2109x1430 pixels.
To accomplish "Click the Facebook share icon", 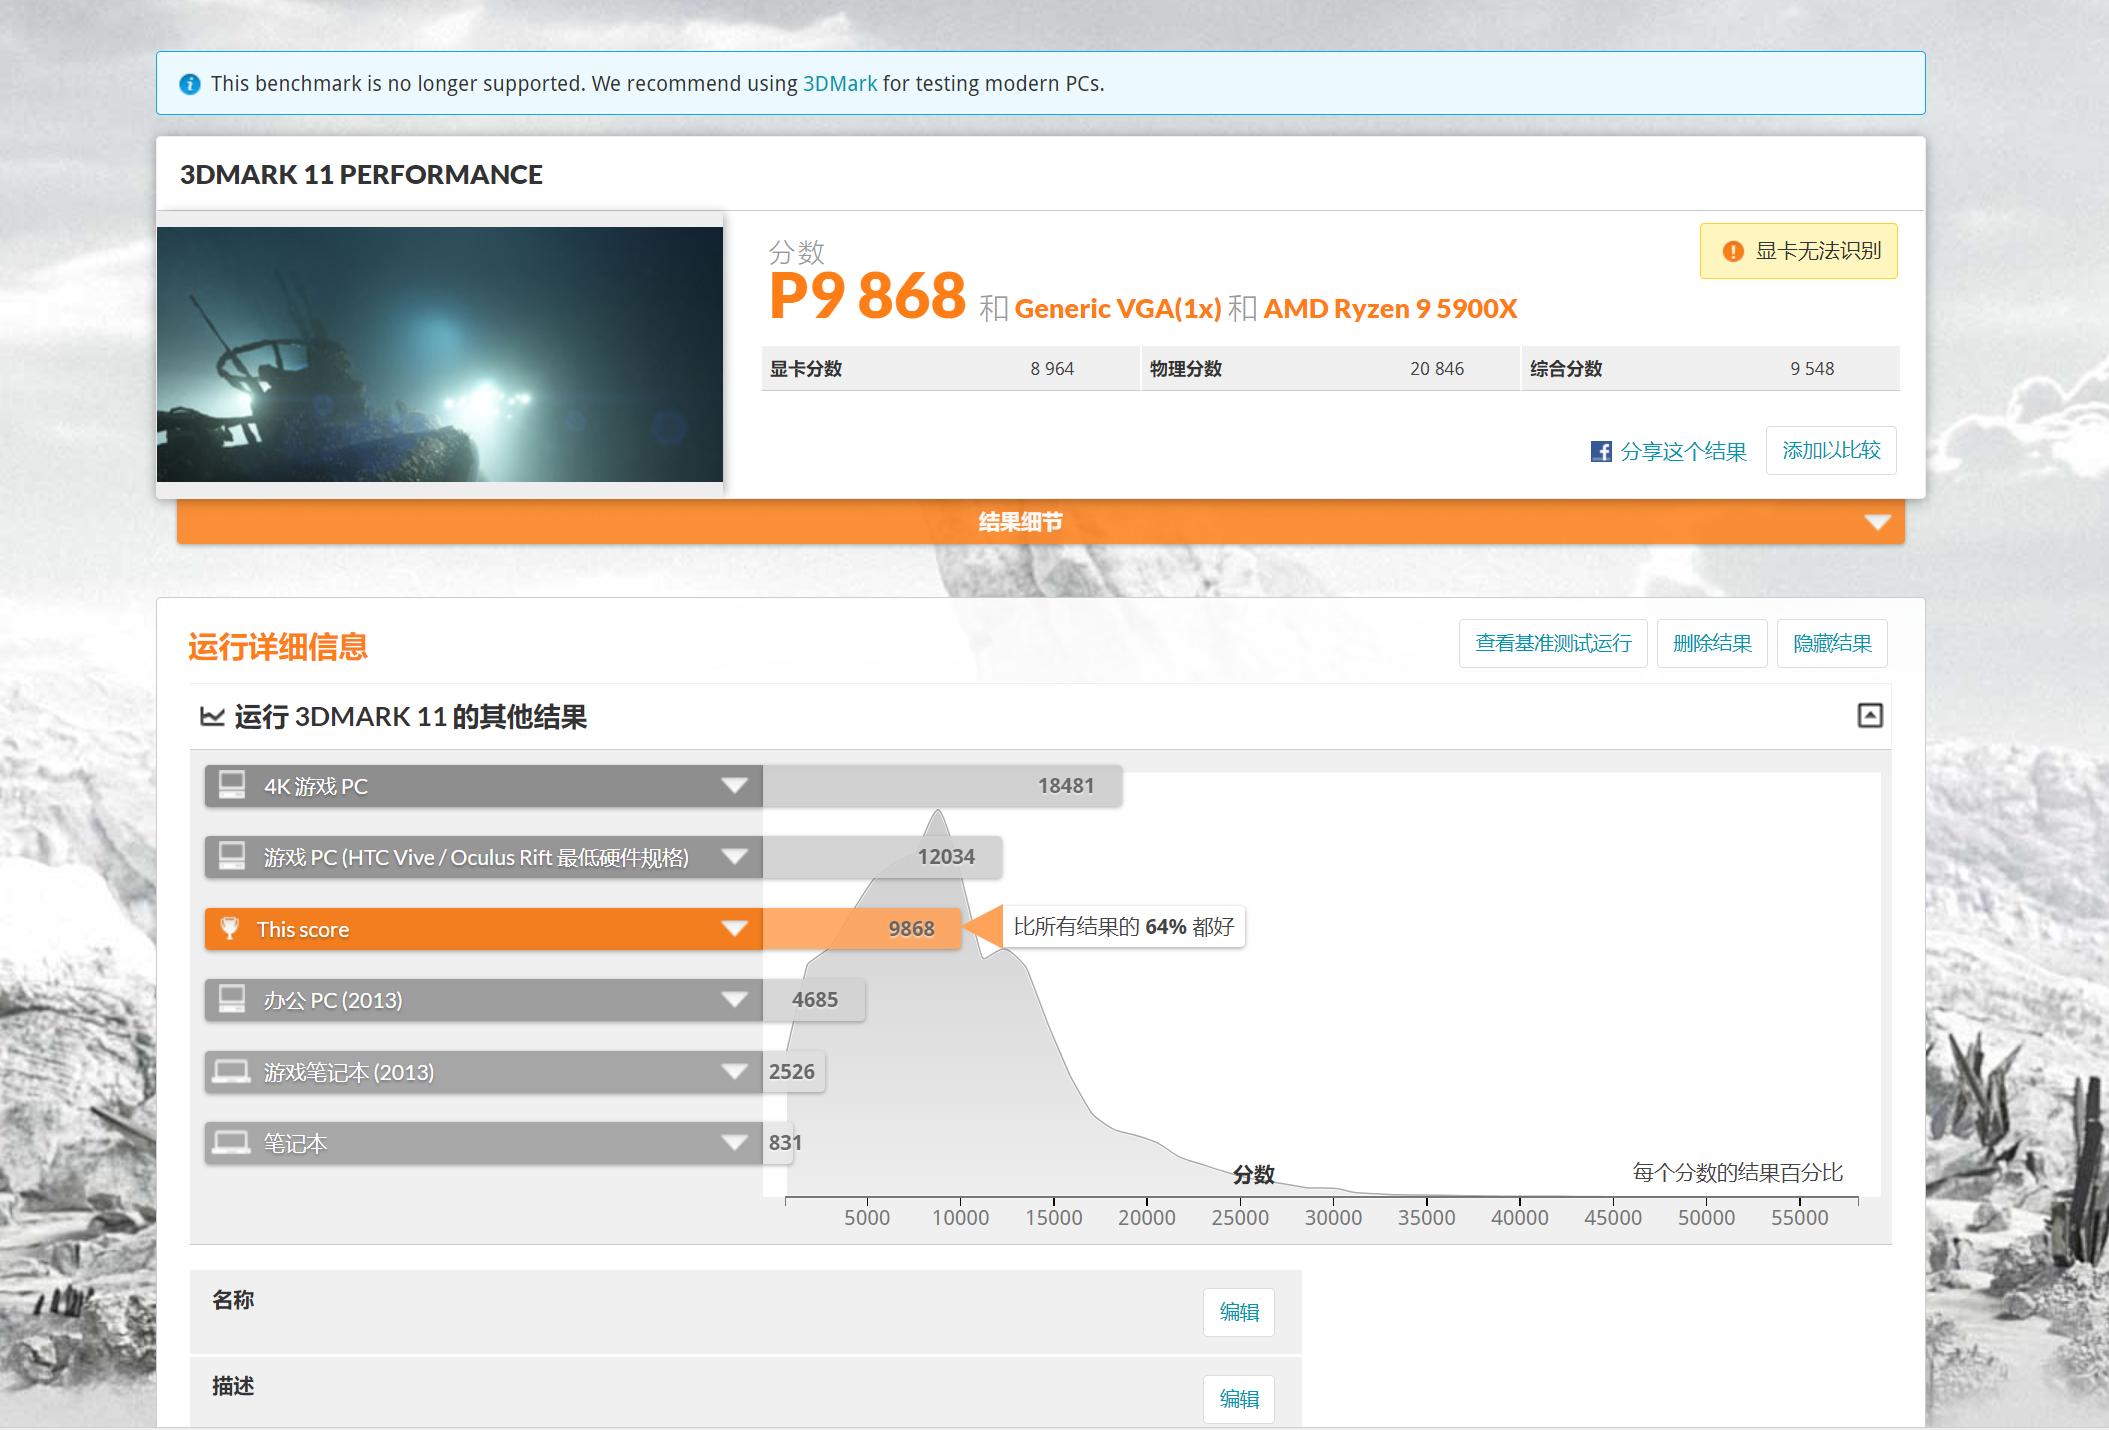I will pyautogui.click(x=1600, y=451).
